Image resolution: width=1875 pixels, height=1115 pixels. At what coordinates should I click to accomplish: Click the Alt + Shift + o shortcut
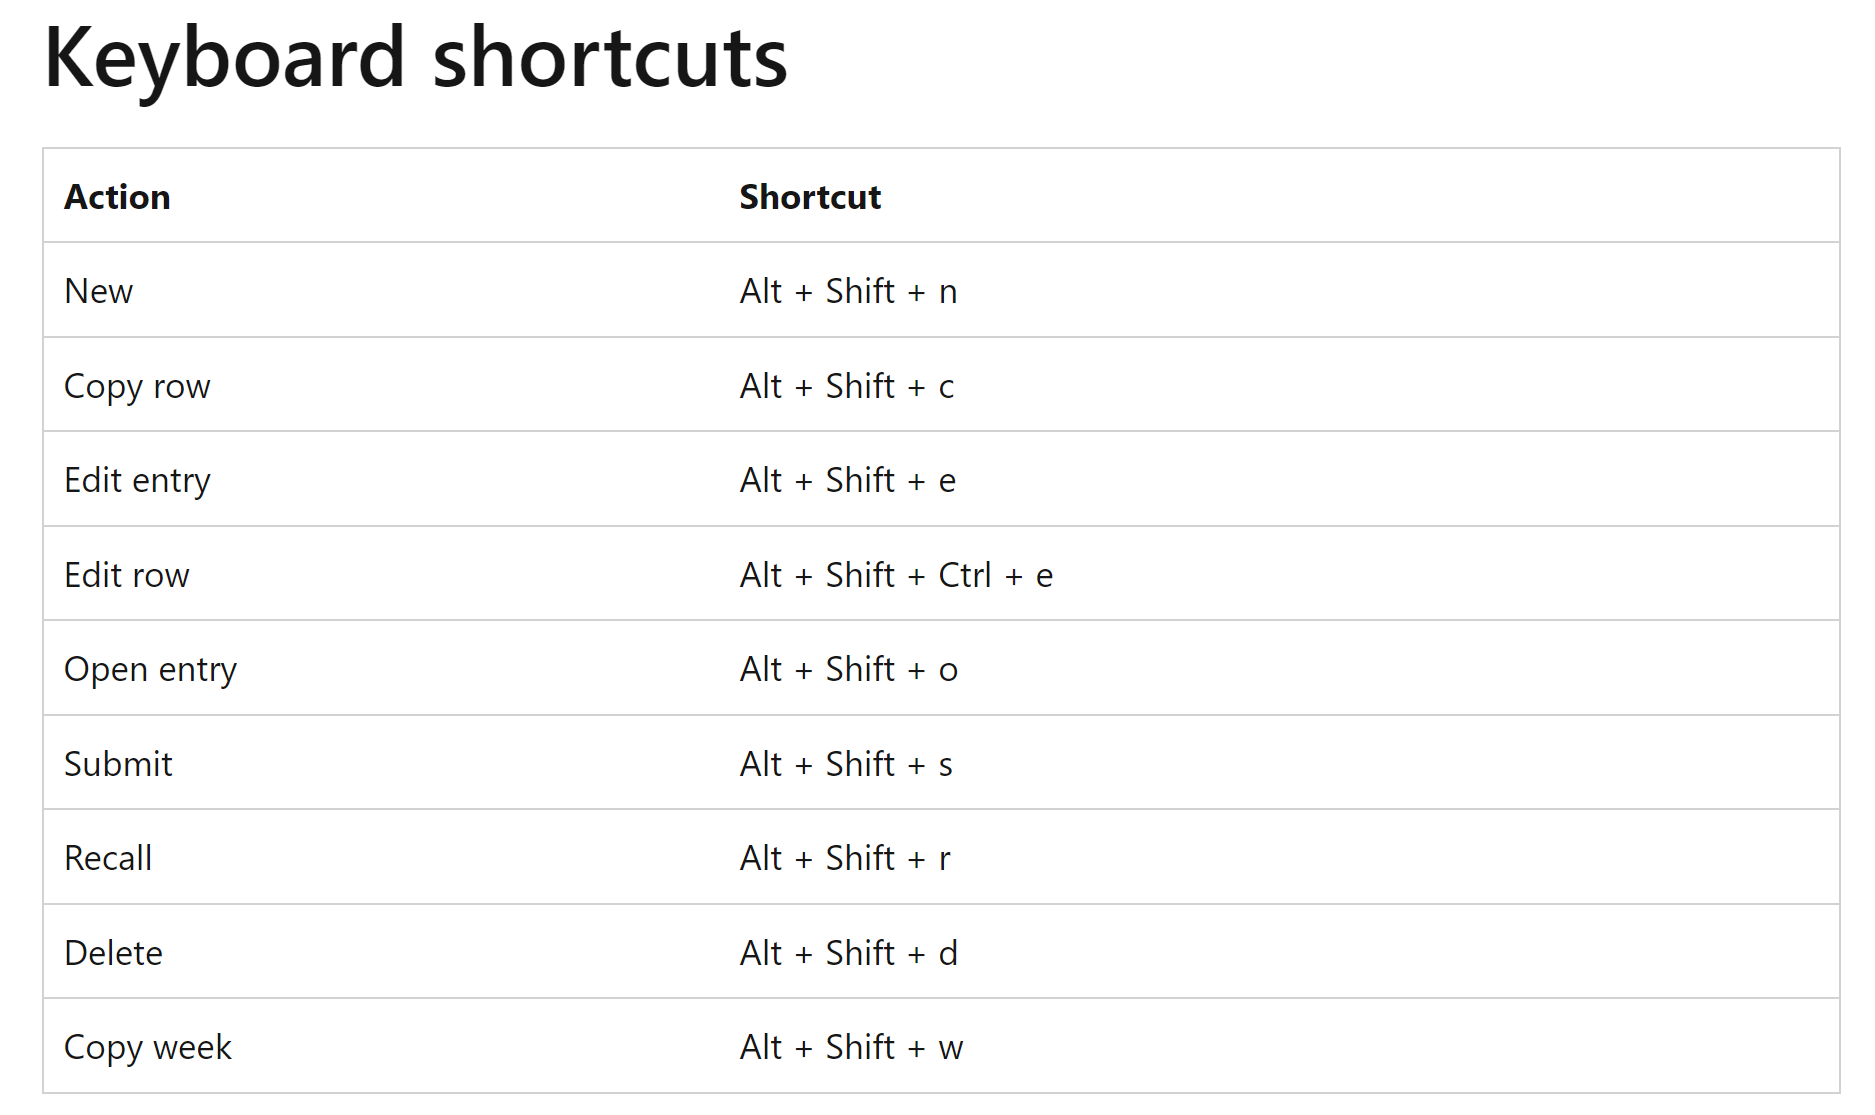[849, 669]
